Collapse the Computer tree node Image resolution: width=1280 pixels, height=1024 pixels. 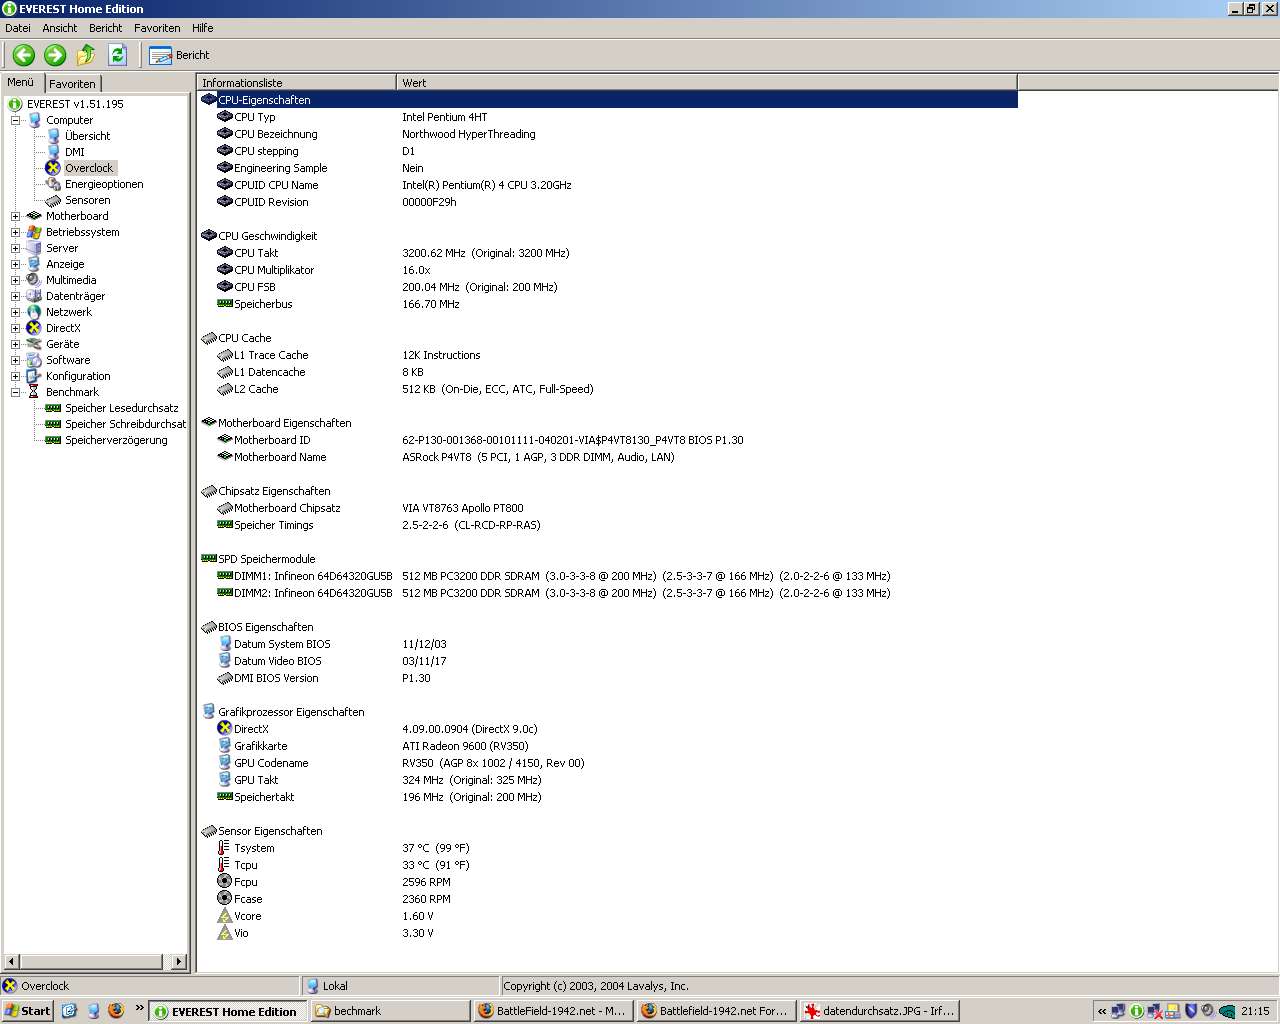[15, 120]
